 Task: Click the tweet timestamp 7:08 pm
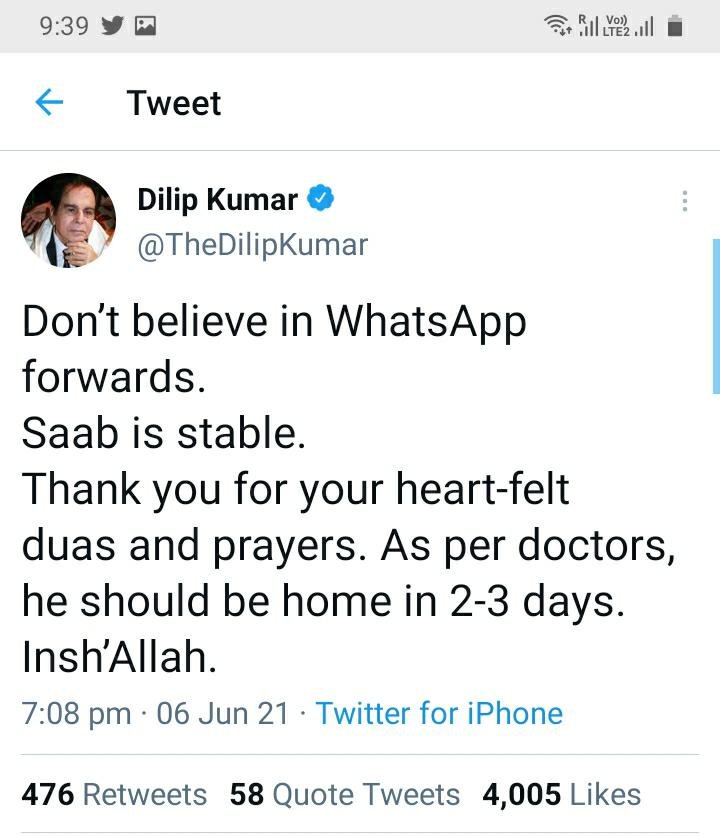(x=76, y=713)
